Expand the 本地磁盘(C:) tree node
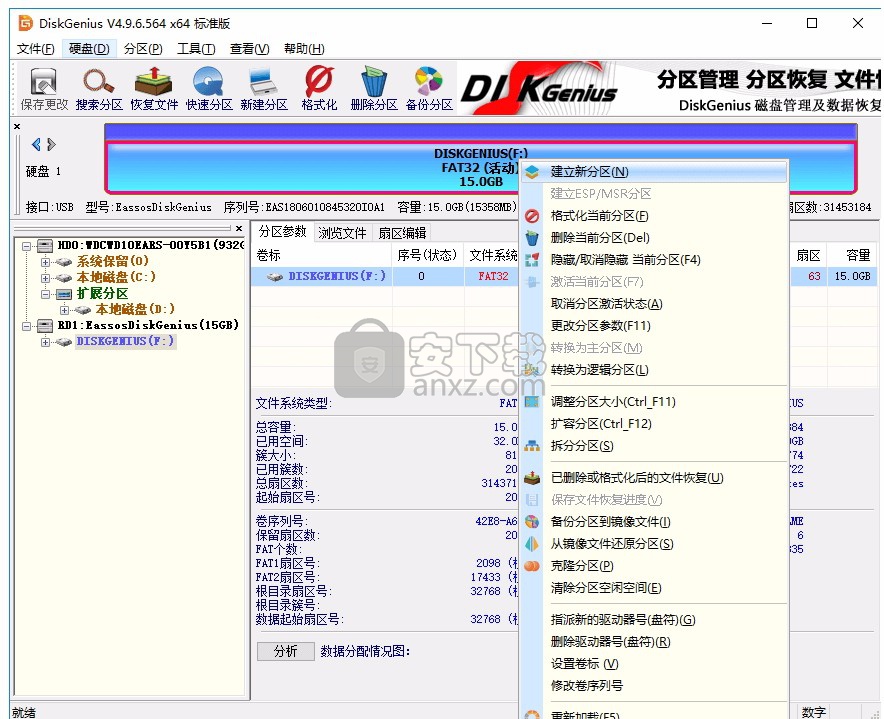Viewport: 884px width, 719px height. pos(45,277)
